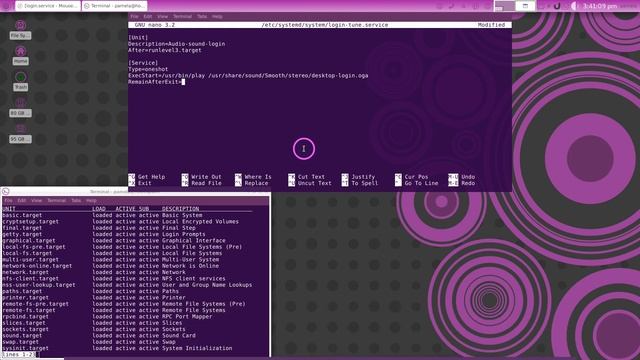Click the Go To Line shortcut in nano

click(416, 183)
